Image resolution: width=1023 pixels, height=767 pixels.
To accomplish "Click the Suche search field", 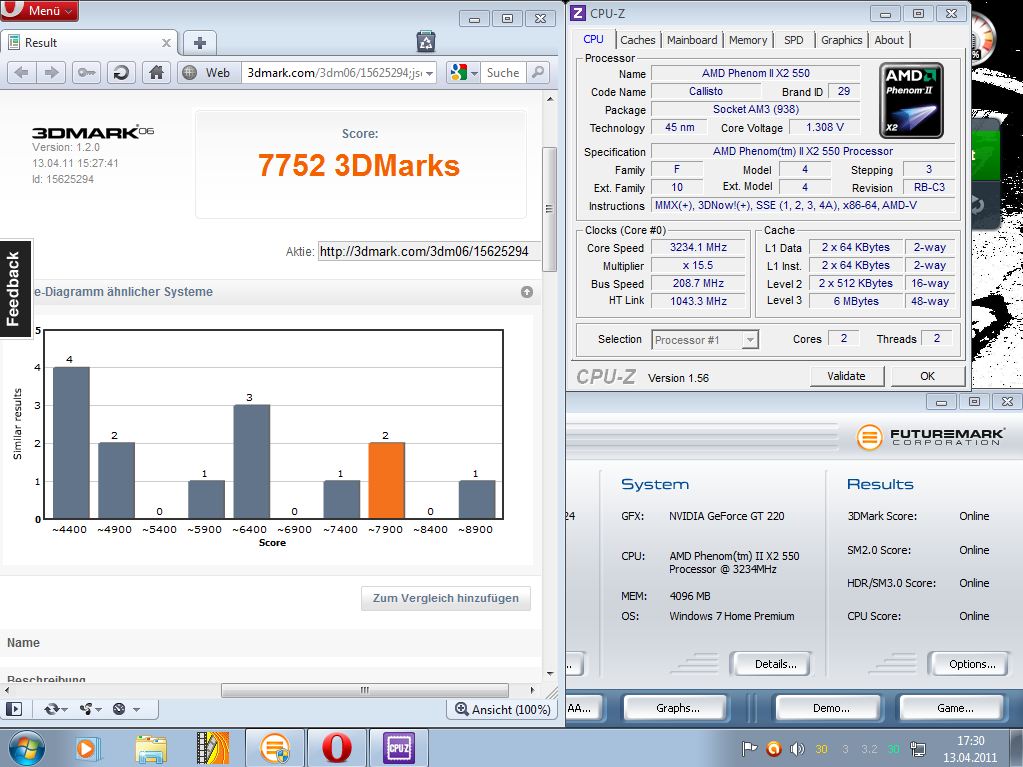I will (x=502, y=72).
